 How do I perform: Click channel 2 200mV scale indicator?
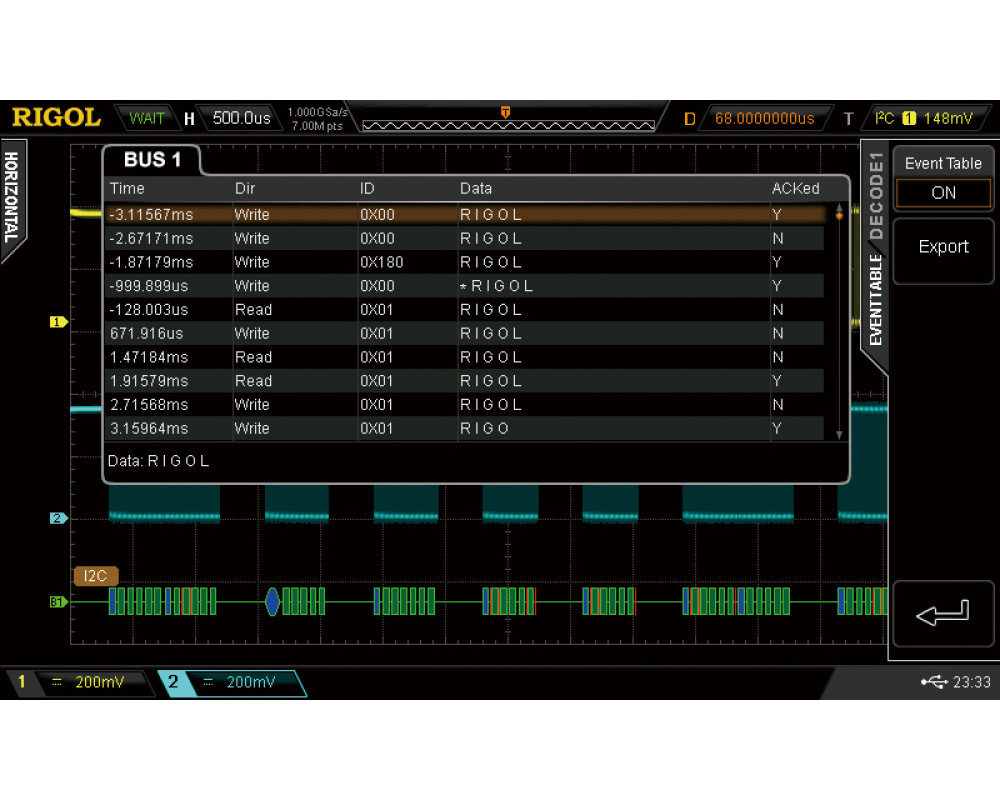(233, 682)
